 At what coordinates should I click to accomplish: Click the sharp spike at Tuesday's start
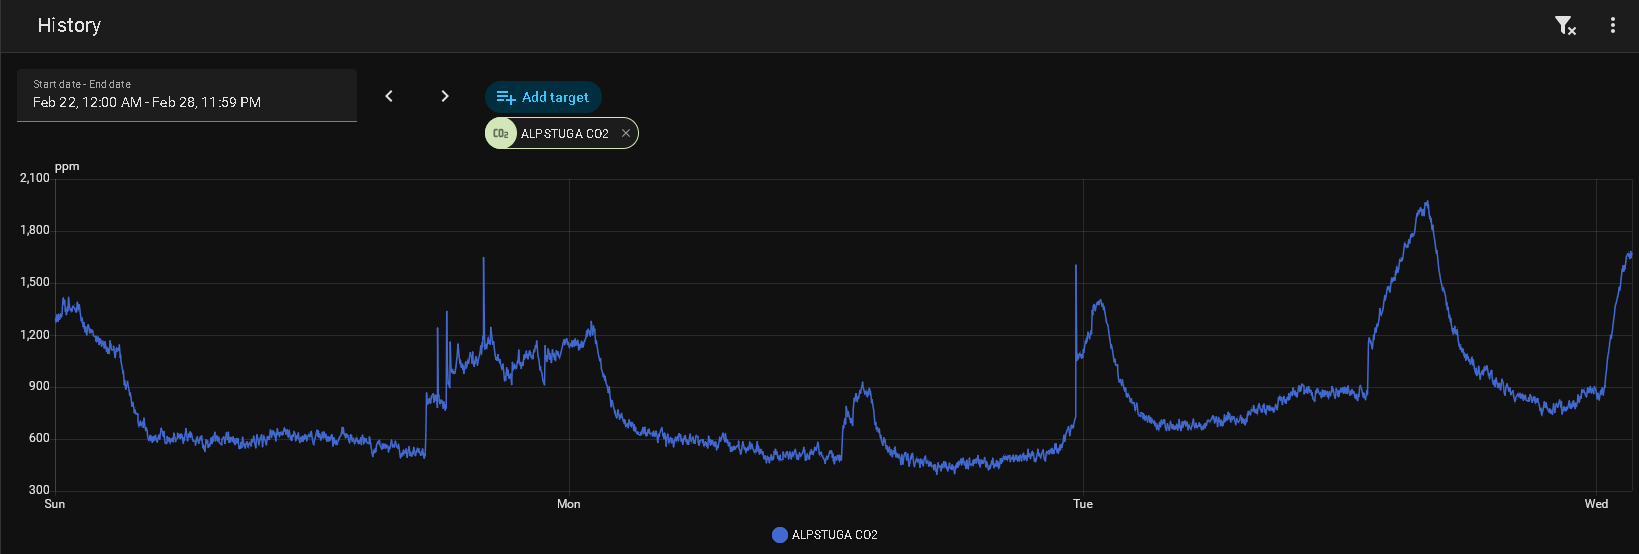[x=1076, y=267]
